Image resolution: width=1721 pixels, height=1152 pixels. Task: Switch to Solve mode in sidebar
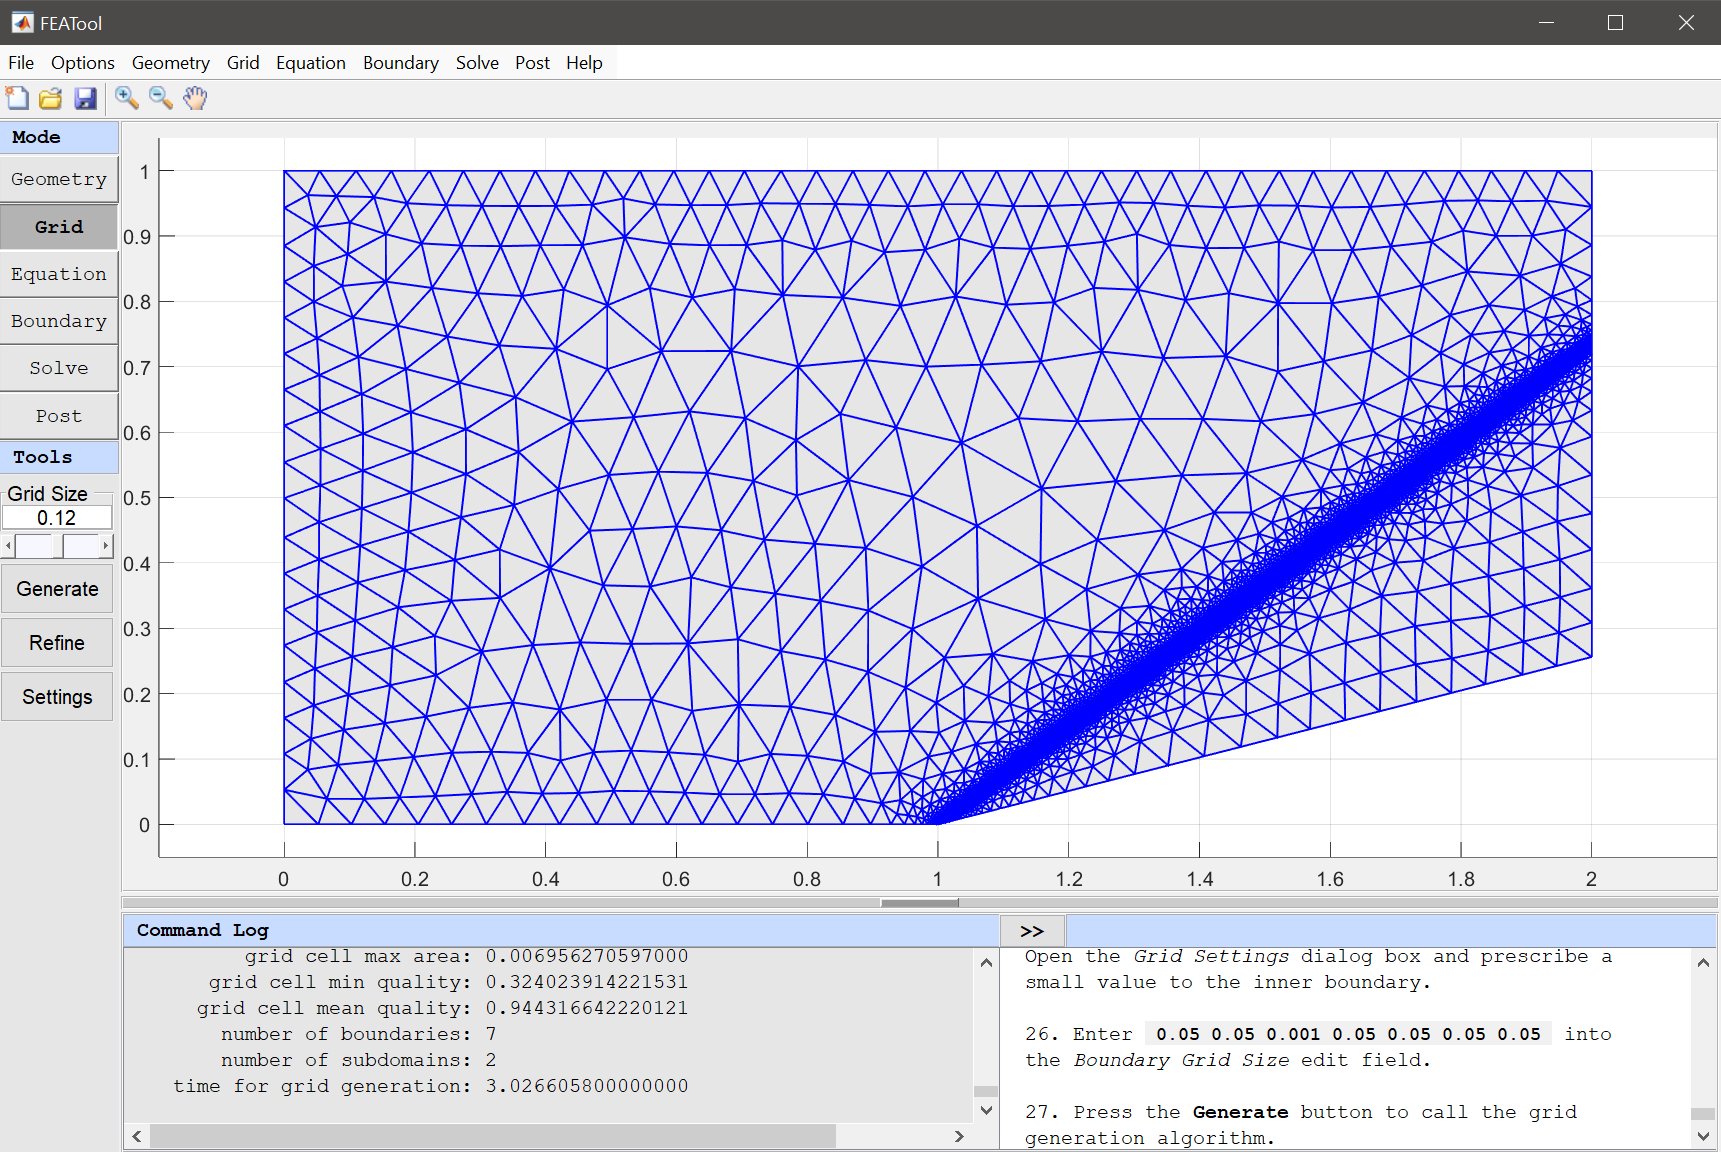[x=59, y=368]
